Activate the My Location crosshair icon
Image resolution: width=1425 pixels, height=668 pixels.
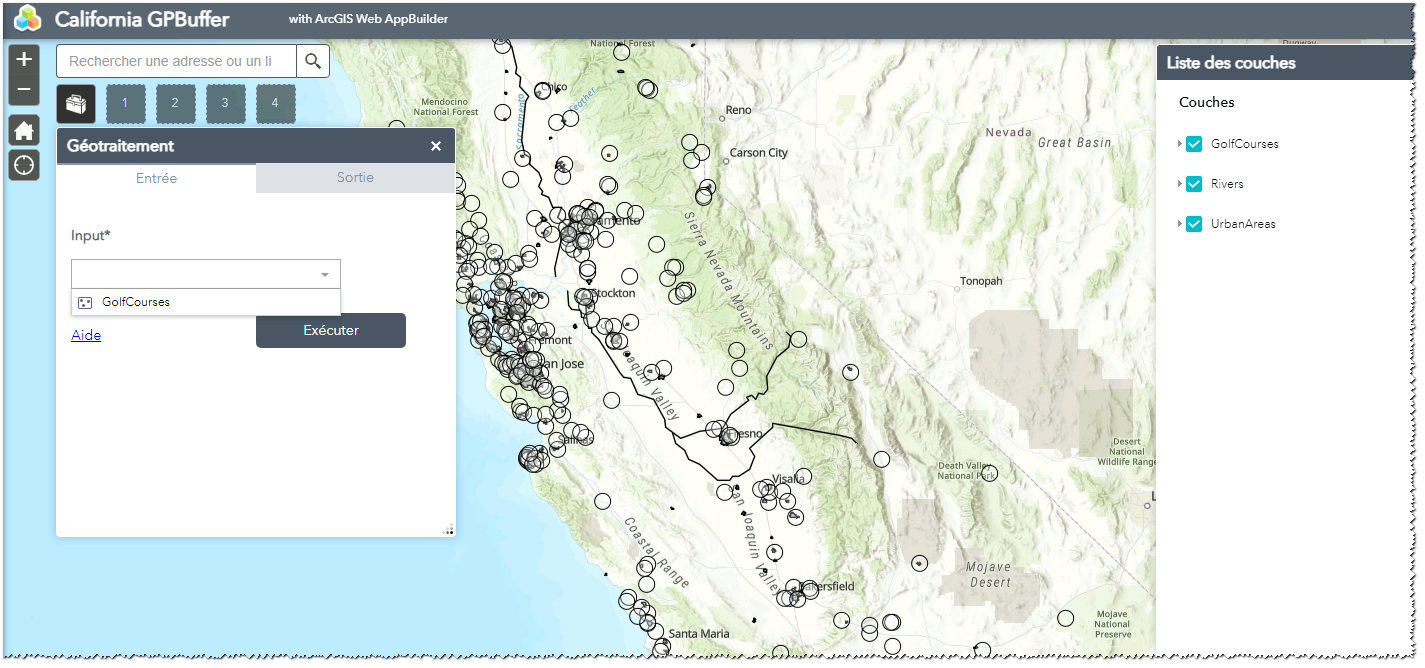[22, 164]
